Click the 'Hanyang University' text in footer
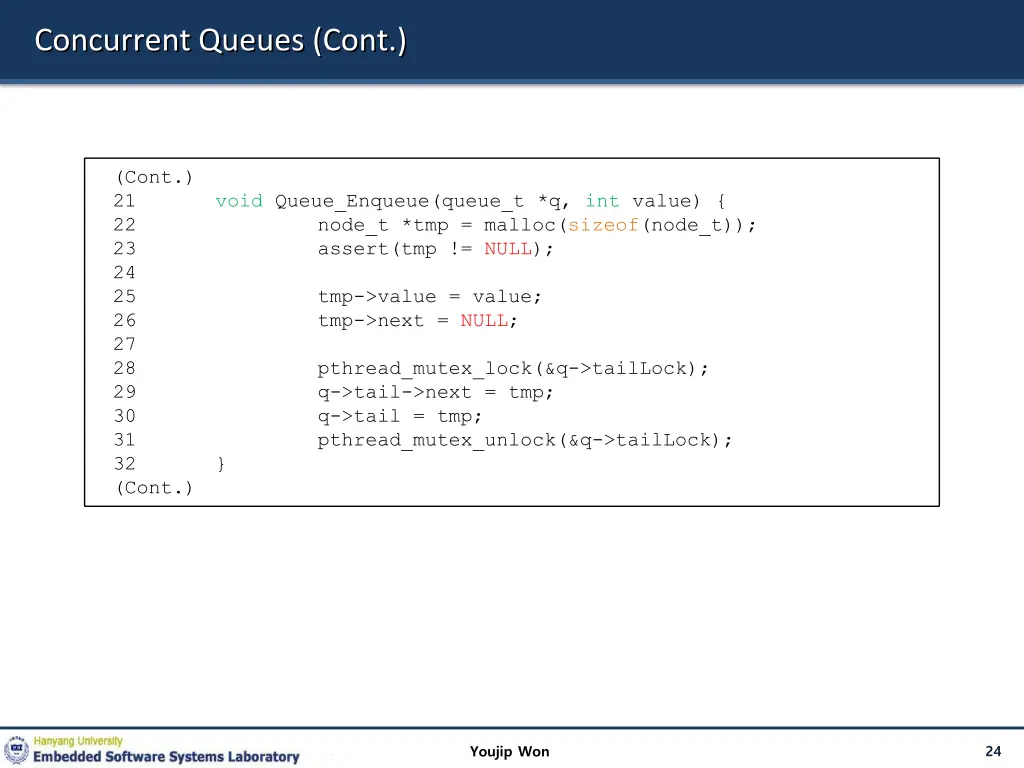The height and width of the screenshot is (768, 1024). (78, 741)
